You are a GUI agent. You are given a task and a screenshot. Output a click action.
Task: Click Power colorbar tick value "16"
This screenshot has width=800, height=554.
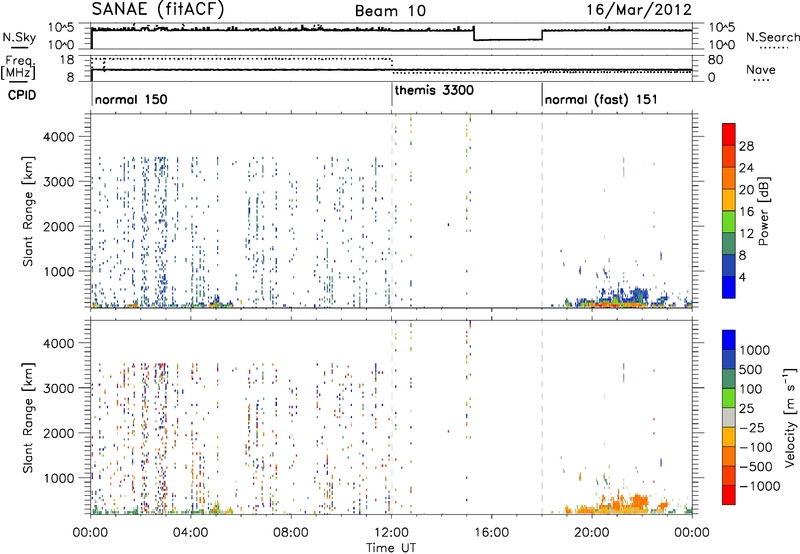click(x=746, y=212)
